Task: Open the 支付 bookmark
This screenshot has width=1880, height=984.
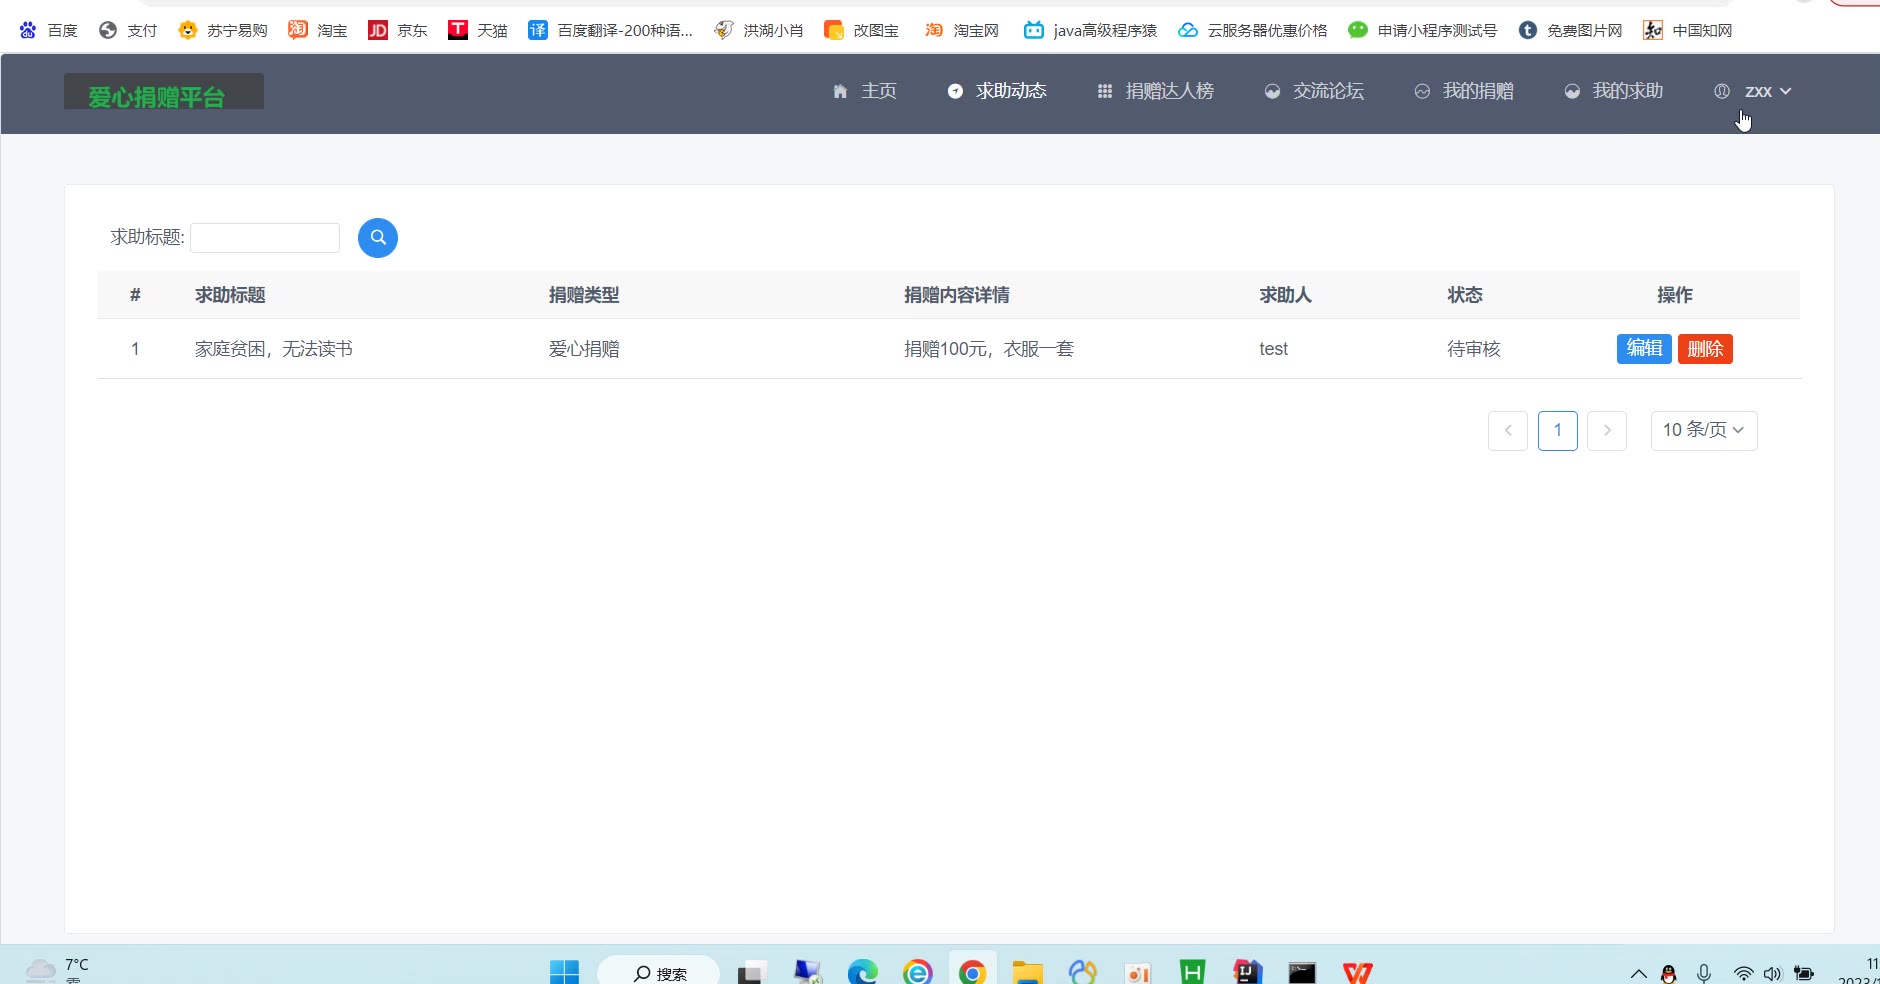Action: click(128, 31)
